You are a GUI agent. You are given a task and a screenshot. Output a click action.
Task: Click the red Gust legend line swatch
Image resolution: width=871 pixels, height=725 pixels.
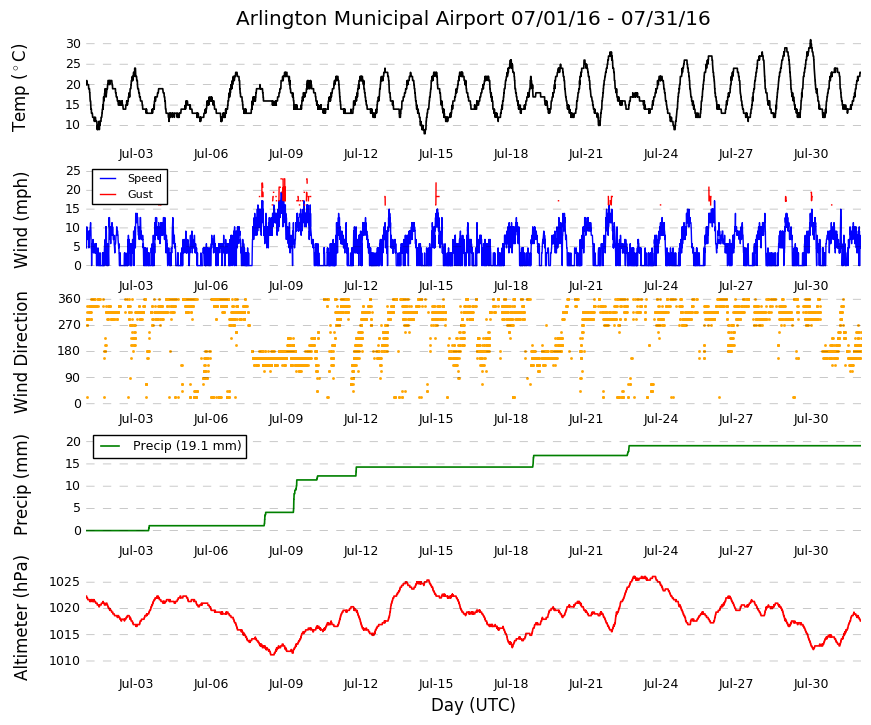click(x=107, y=195)
